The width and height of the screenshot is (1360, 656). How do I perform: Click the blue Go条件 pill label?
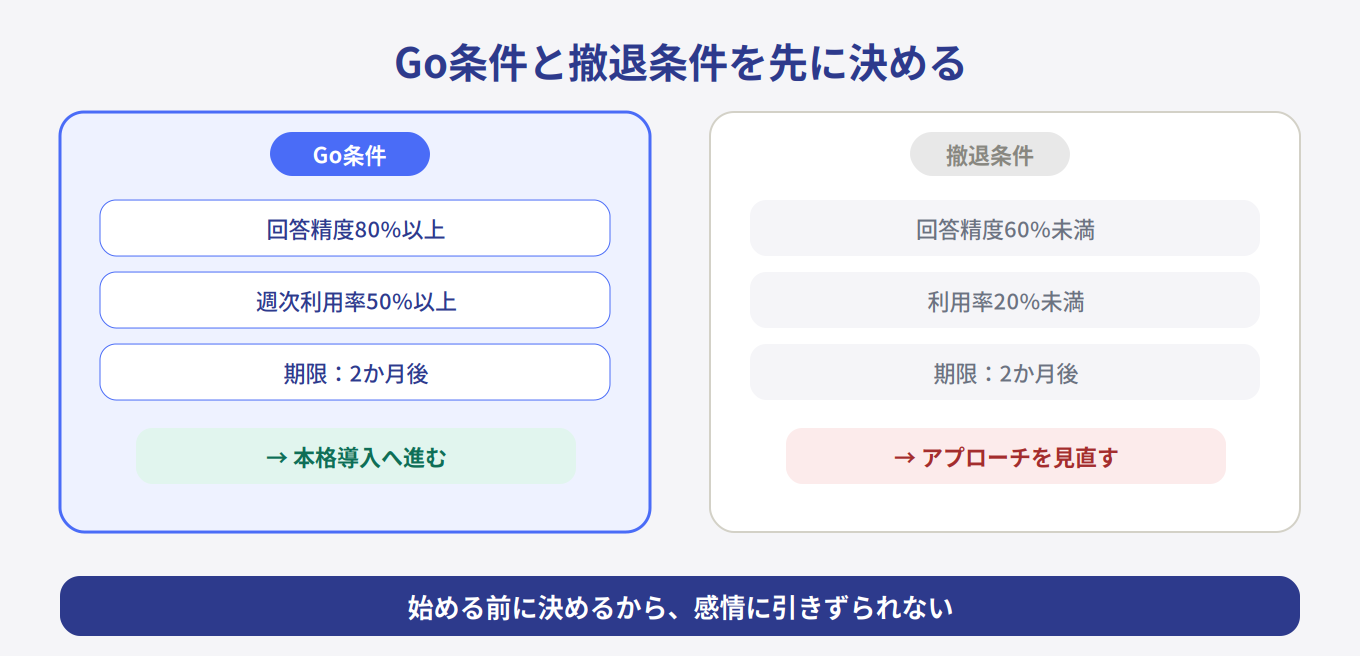click(350, 155)
